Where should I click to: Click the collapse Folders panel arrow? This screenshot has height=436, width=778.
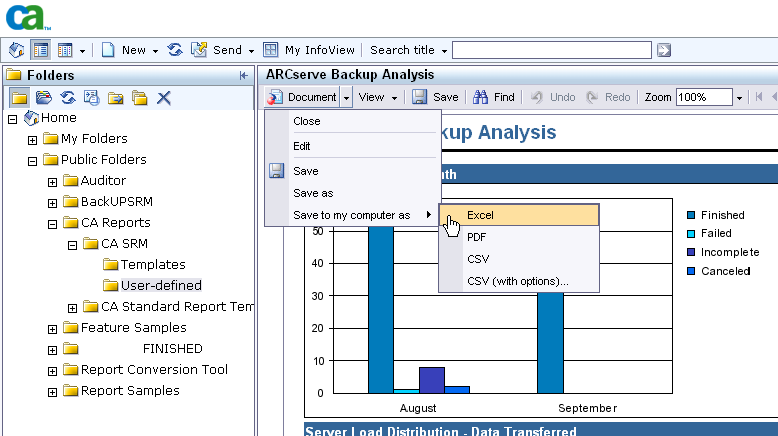(243, 75)
